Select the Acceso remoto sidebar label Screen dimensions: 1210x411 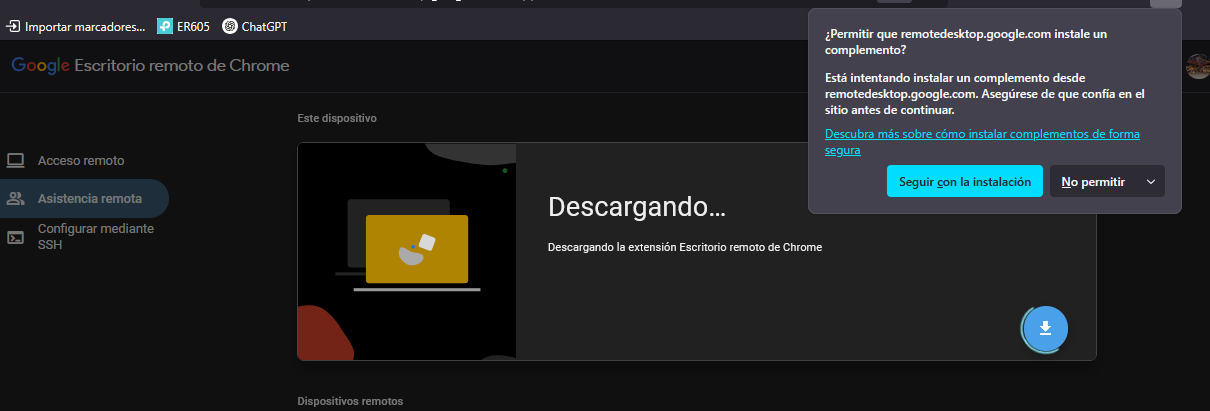coord(81,160)
